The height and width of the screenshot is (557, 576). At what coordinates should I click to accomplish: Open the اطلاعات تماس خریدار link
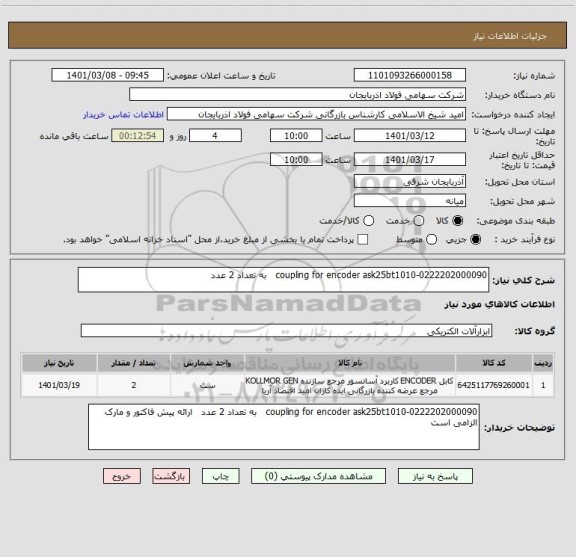(x=123, y=115)
